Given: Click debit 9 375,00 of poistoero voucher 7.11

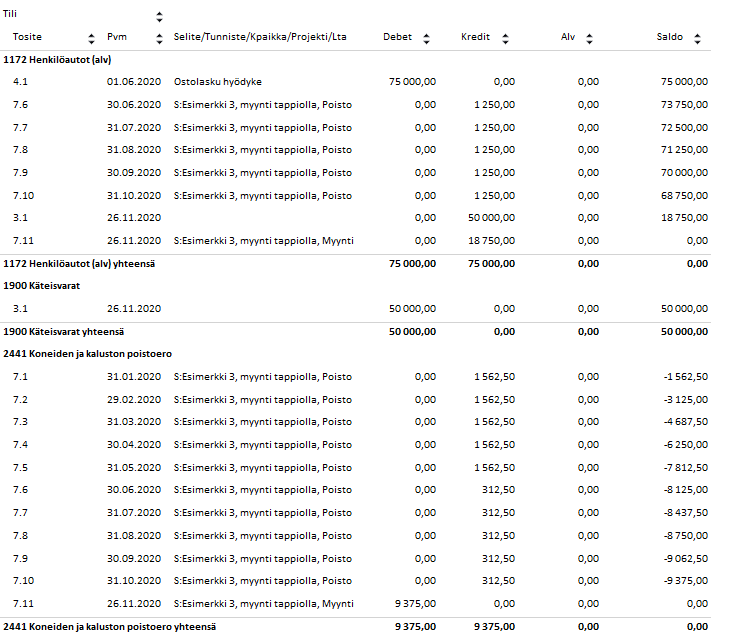Looking at the screenshot, I should (x=415, y=604).
